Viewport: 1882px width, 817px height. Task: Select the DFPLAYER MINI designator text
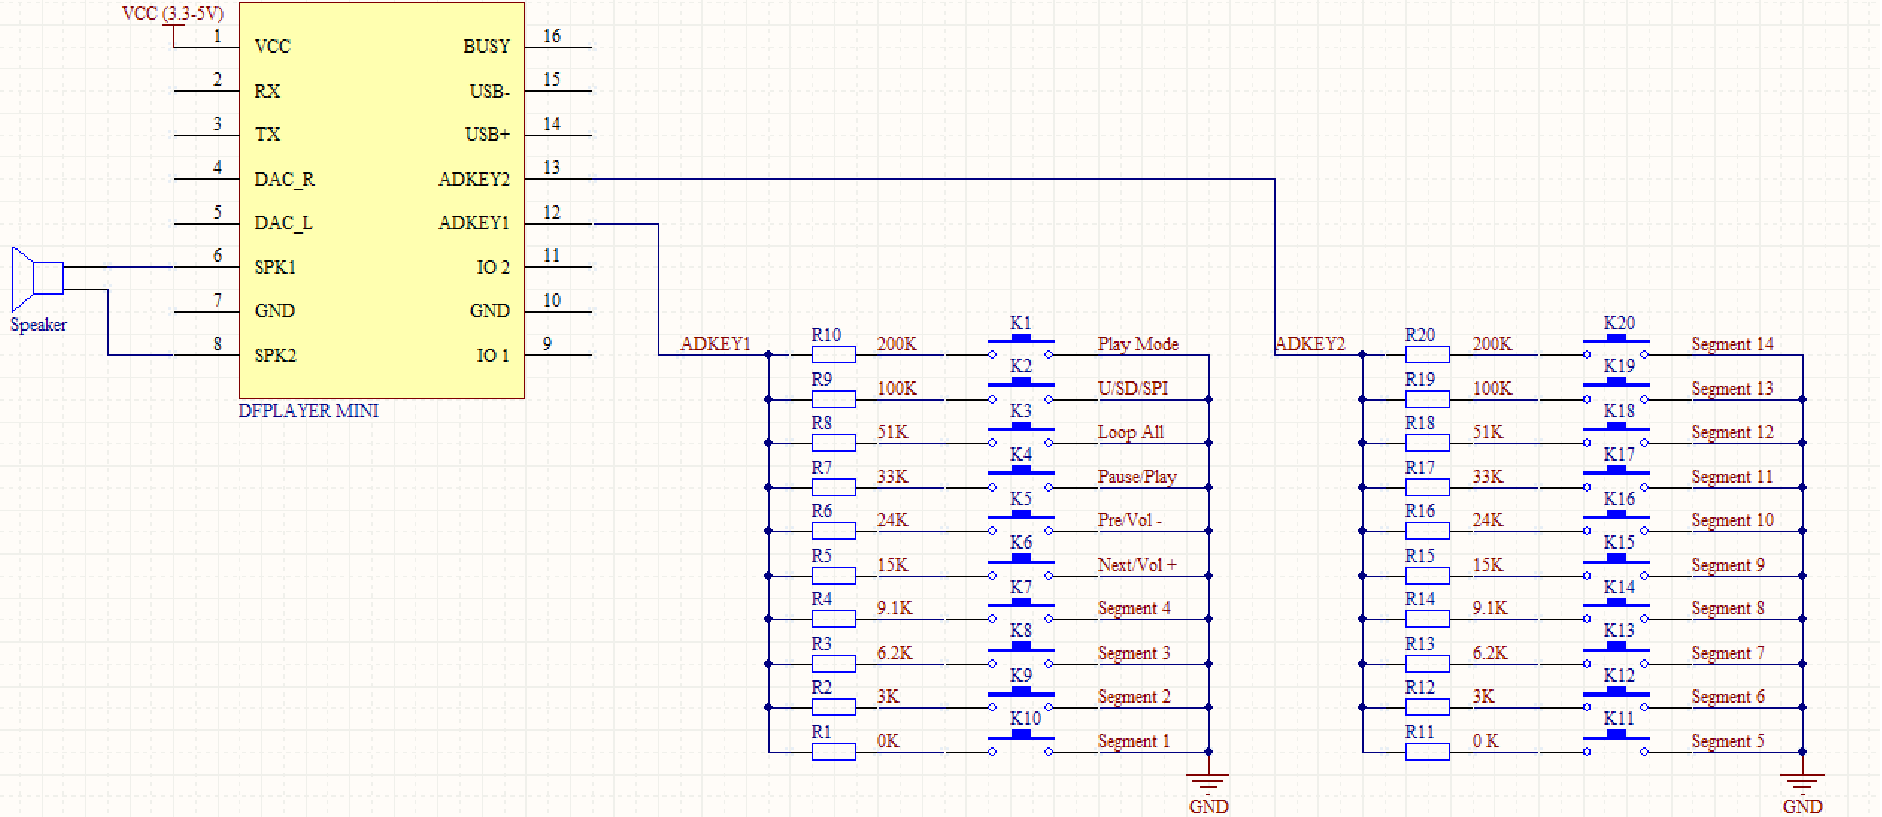pos(308,411)
